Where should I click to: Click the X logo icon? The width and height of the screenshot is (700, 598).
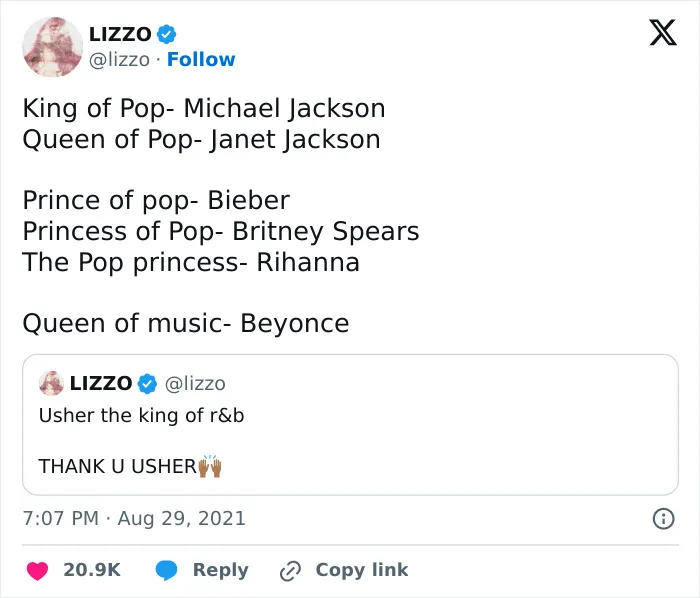point(663,33)
